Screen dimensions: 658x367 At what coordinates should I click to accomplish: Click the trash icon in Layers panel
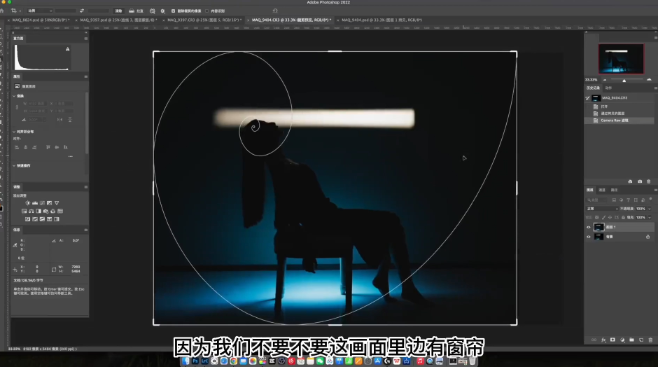tap(650, 340)
